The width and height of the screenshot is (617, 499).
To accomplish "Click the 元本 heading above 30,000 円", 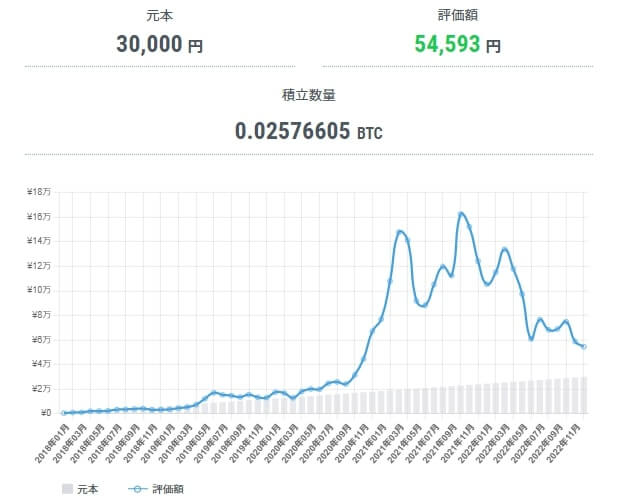I will (x=159, y=16).
